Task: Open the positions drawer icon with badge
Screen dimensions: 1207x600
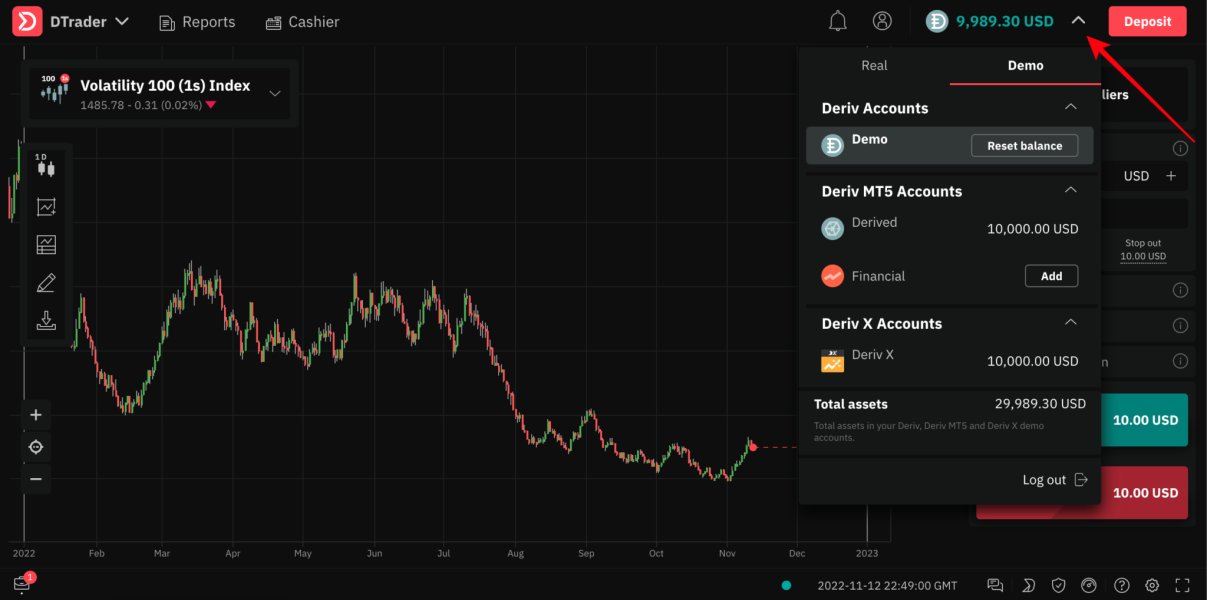Action: point(22,584)
